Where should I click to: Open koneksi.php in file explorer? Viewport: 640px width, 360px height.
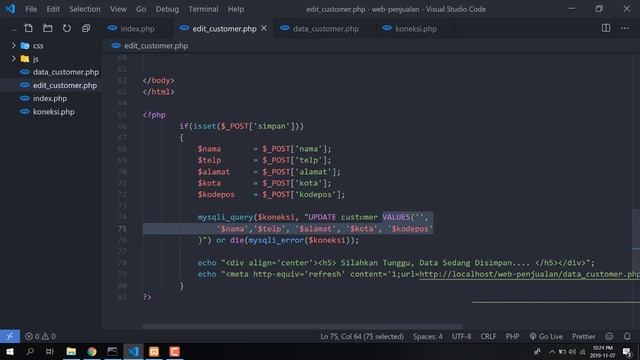(53, 111)
